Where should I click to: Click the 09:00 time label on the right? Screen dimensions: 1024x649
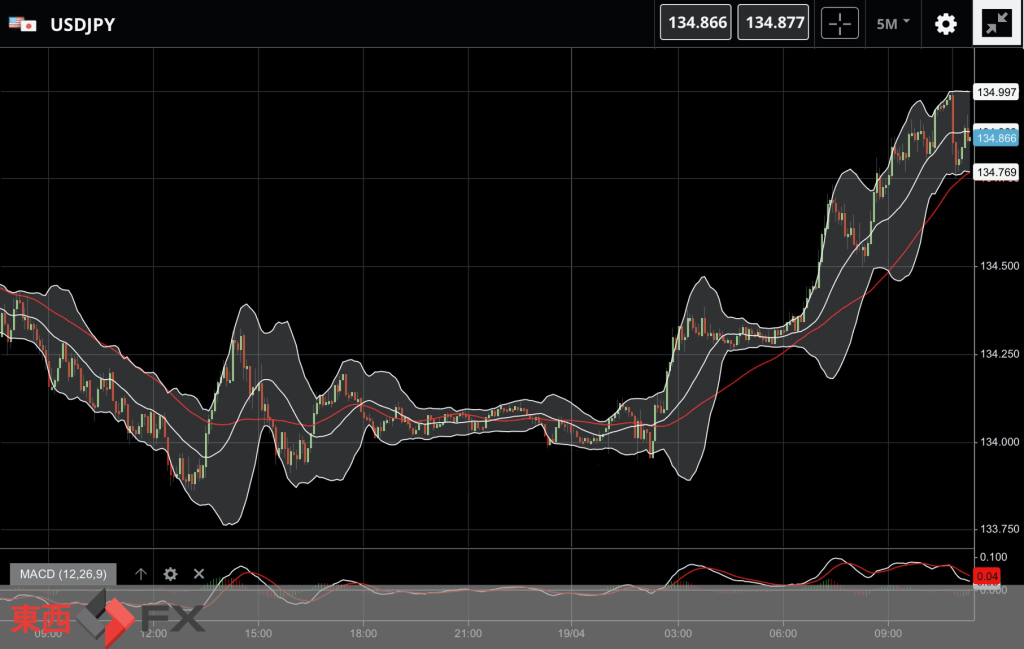click(x=888, y=633)
